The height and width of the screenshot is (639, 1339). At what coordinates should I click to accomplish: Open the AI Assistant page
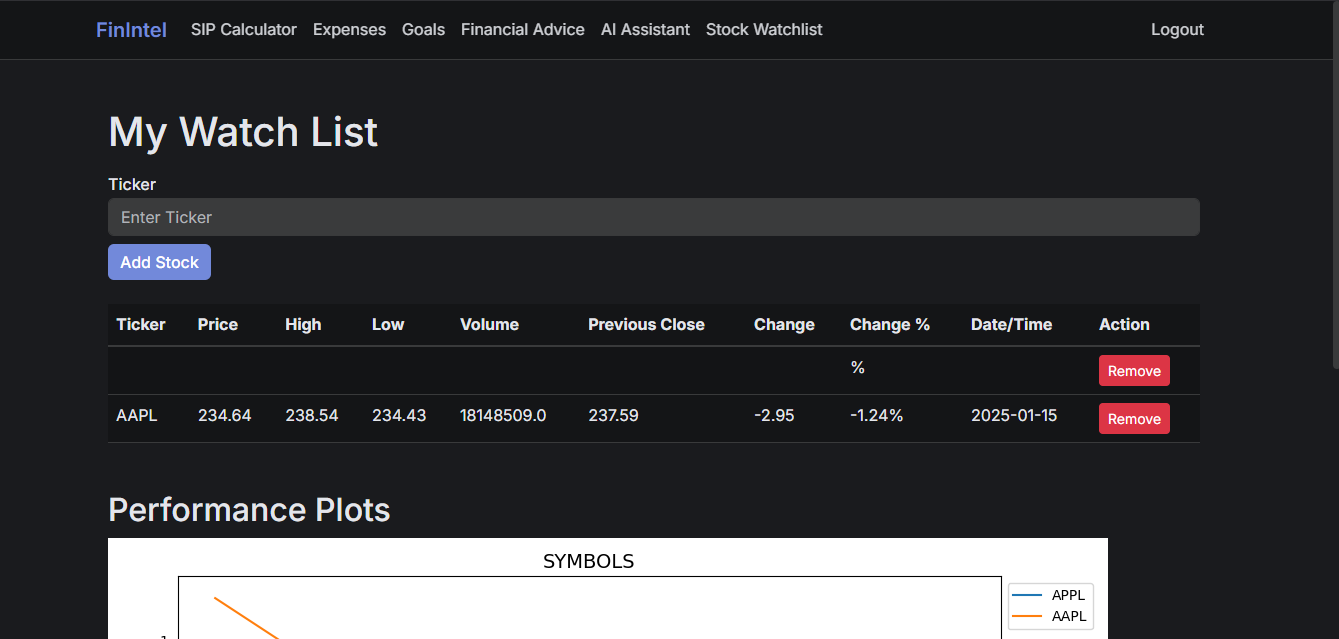coord(645,30)
